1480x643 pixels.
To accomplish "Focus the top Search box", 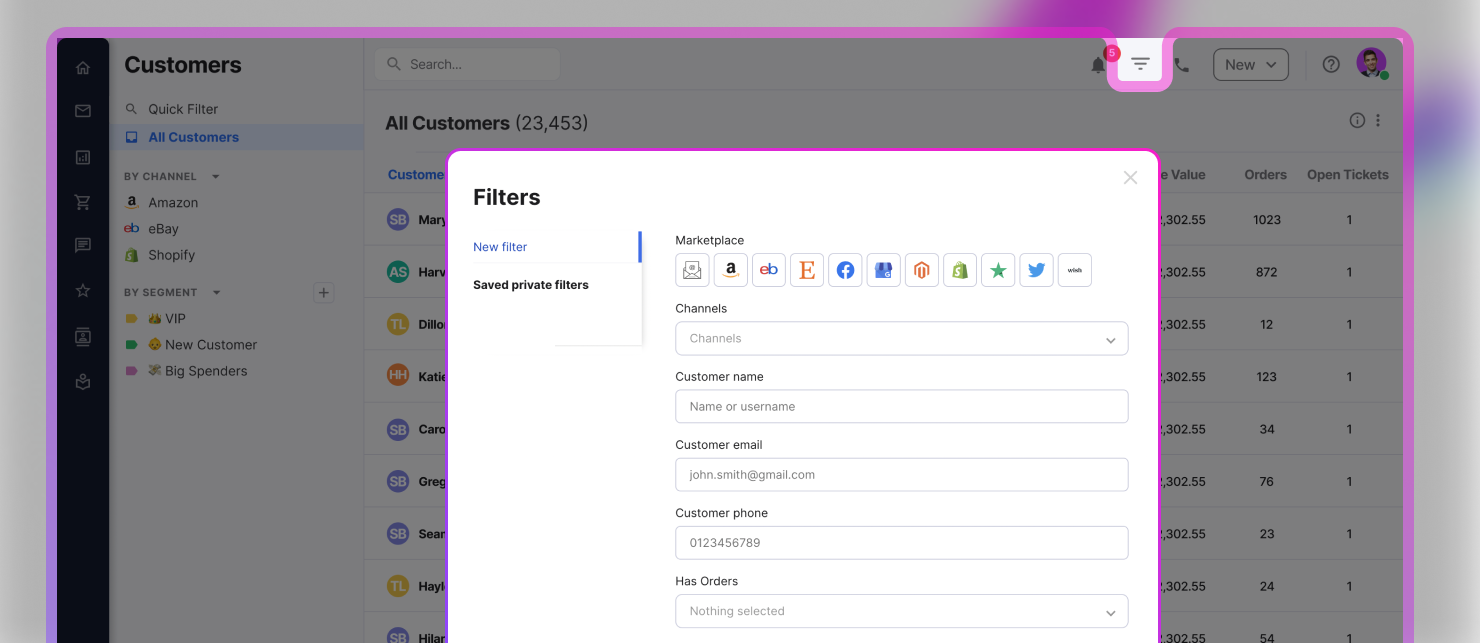I will coord(467,64).
